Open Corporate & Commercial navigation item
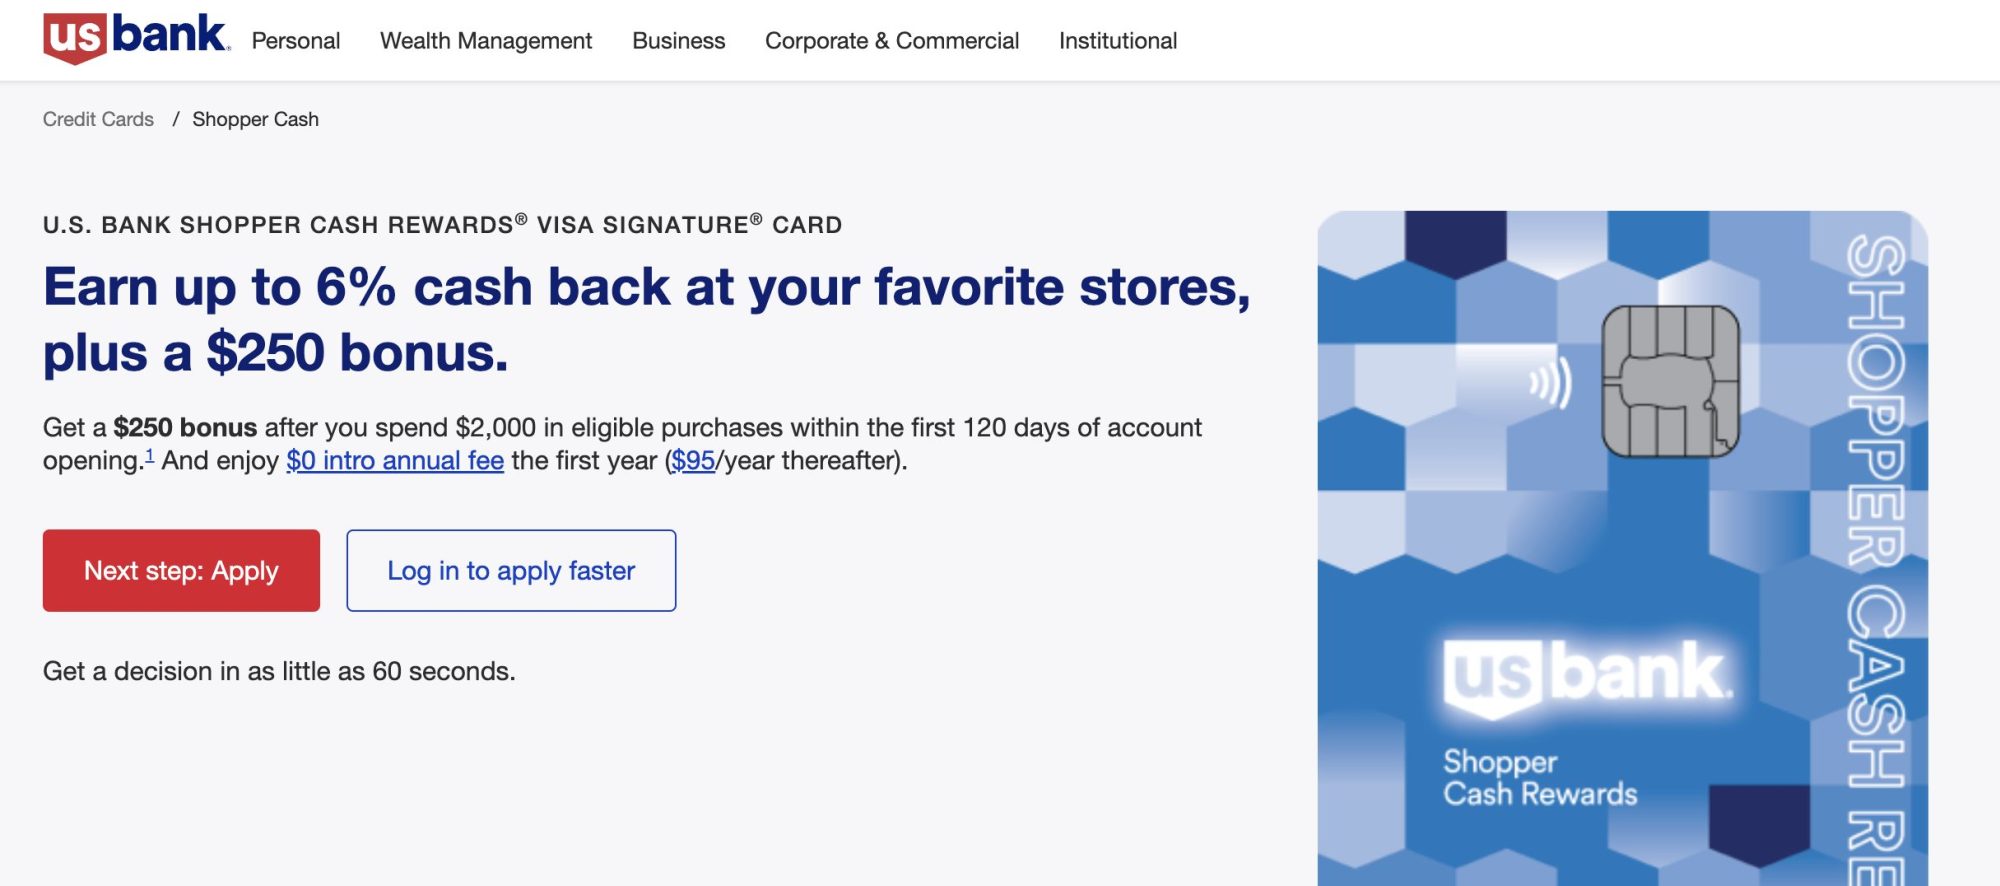This screenshot has width=2000, height=886. coord(892,41)
